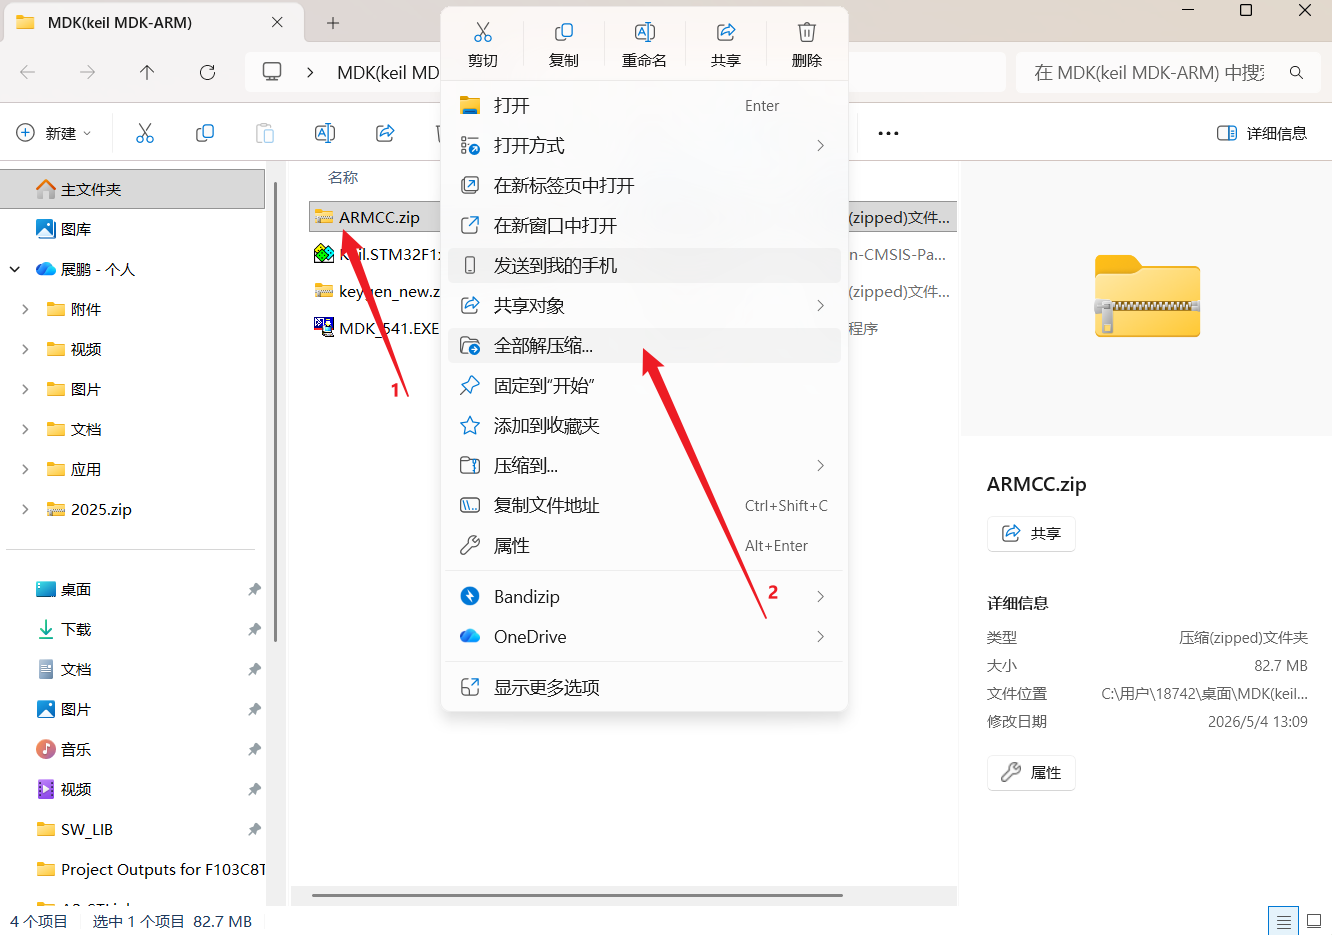Viewport: 1332px width, 935px height.
Task: Select 显示更多选项
Action: tap(644, 688)
